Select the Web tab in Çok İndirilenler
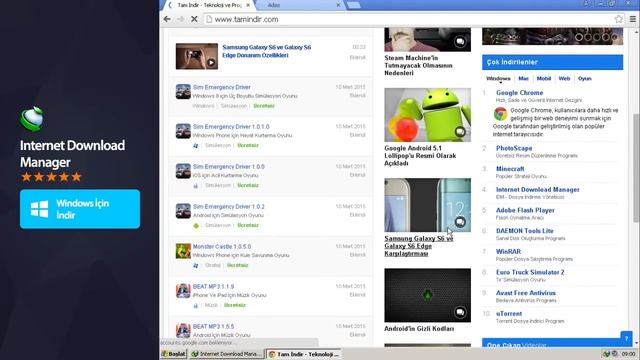 click(564, 78)
